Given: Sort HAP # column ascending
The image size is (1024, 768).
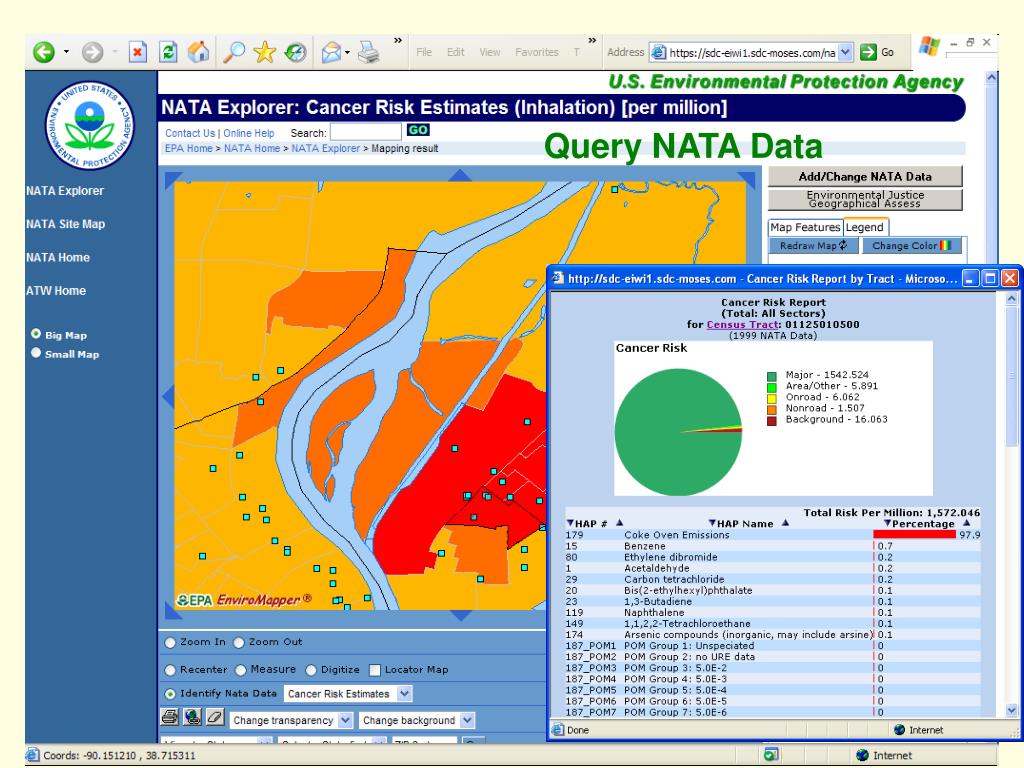Looking at the screenshot, I should (x=619, y=523).
